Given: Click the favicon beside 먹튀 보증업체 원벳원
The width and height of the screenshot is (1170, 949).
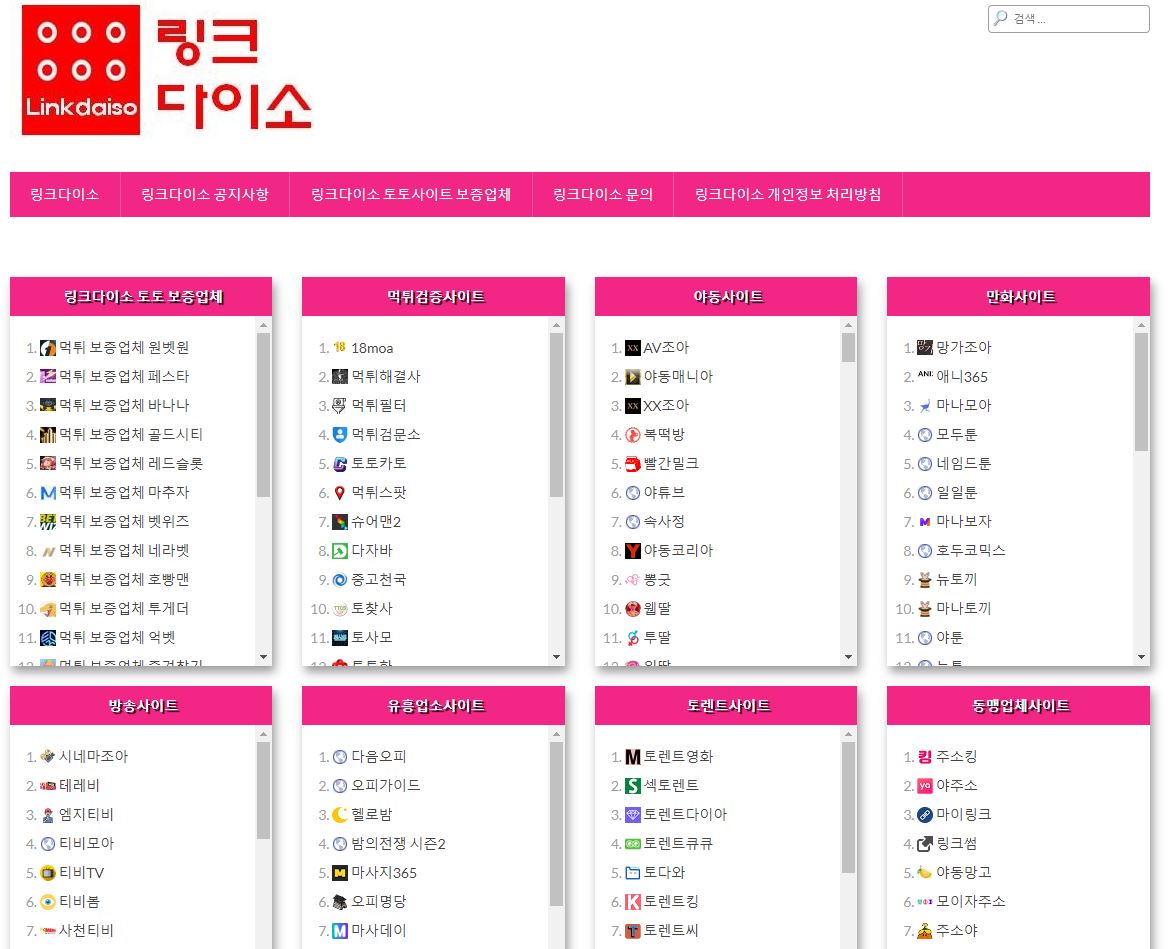Looking at the screenshot, I should point(48,348).
